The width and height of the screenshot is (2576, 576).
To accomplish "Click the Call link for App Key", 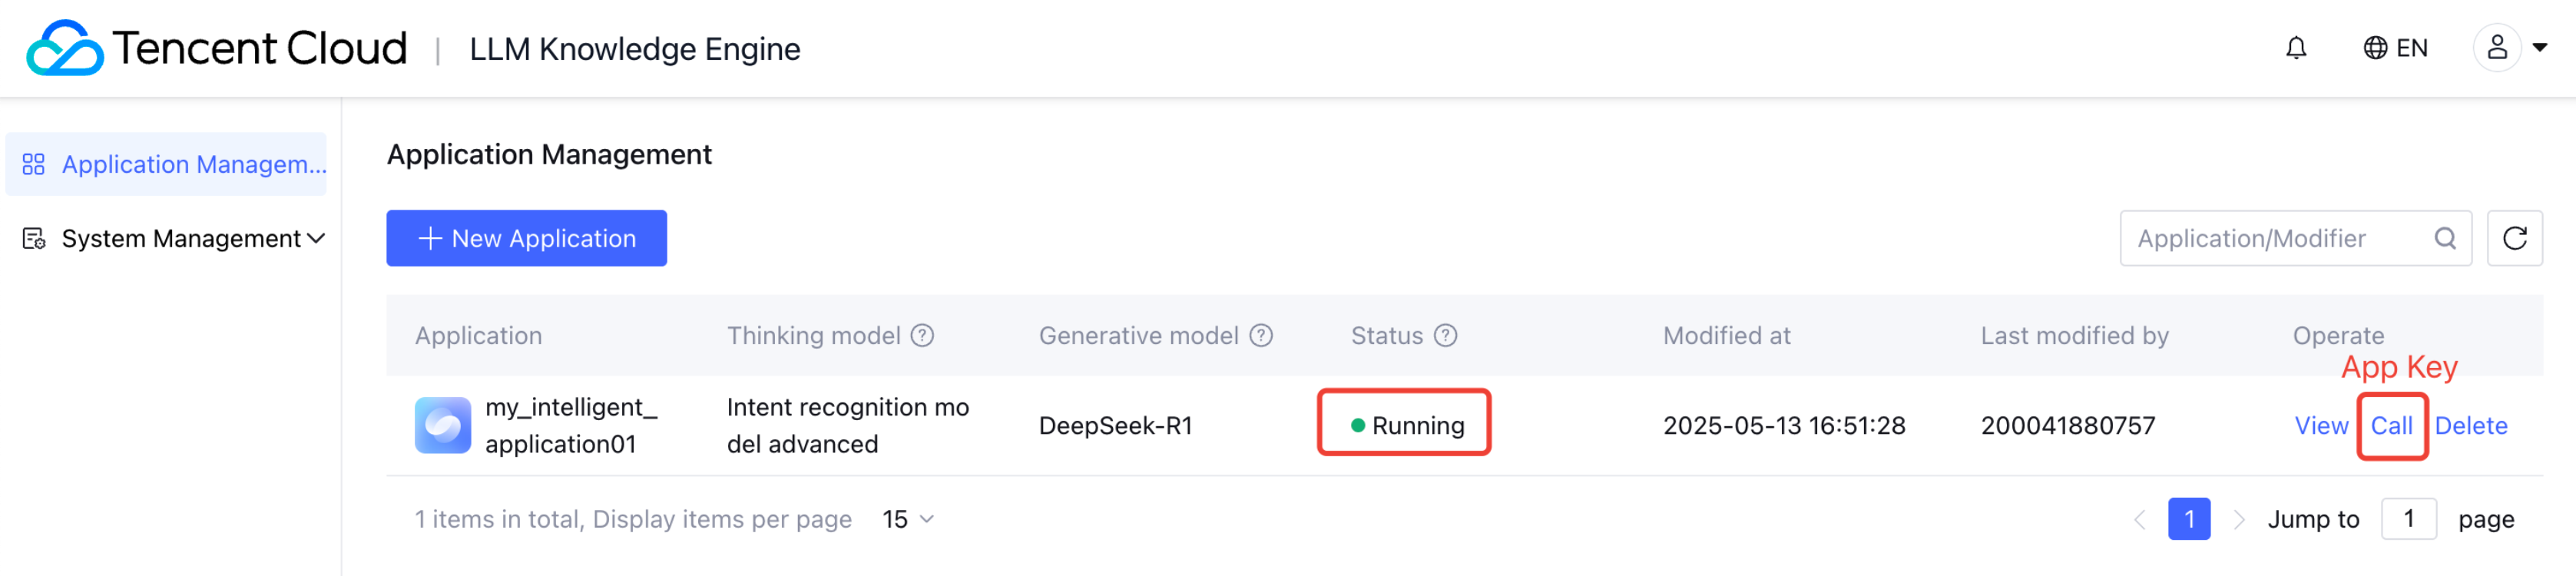I will (x=2391, y=426).
